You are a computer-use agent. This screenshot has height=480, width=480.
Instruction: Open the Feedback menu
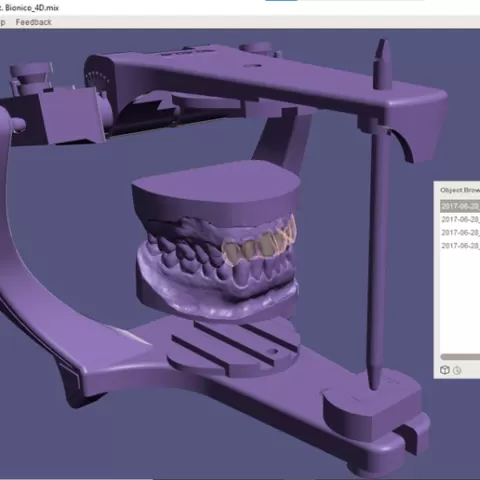point(33,22)
